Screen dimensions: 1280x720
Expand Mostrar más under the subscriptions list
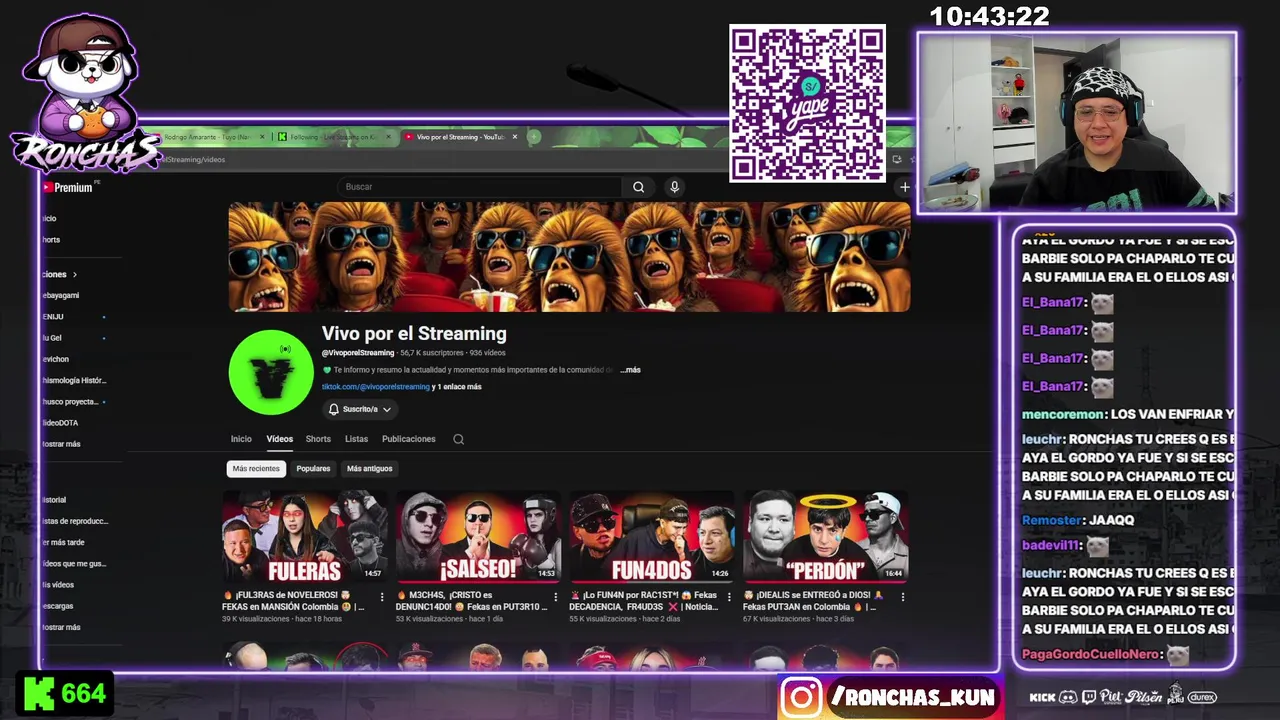[61, 444]
